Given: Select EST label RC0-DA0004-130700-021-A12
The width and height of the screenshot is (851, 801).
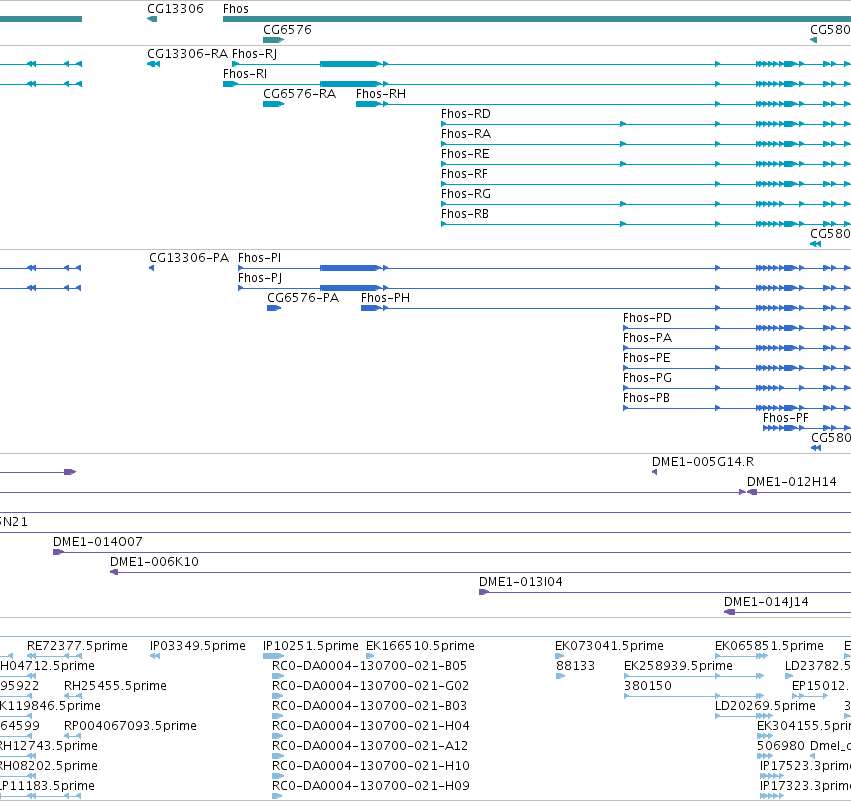Looking at the screenshot, I should (x=370, y=747).
